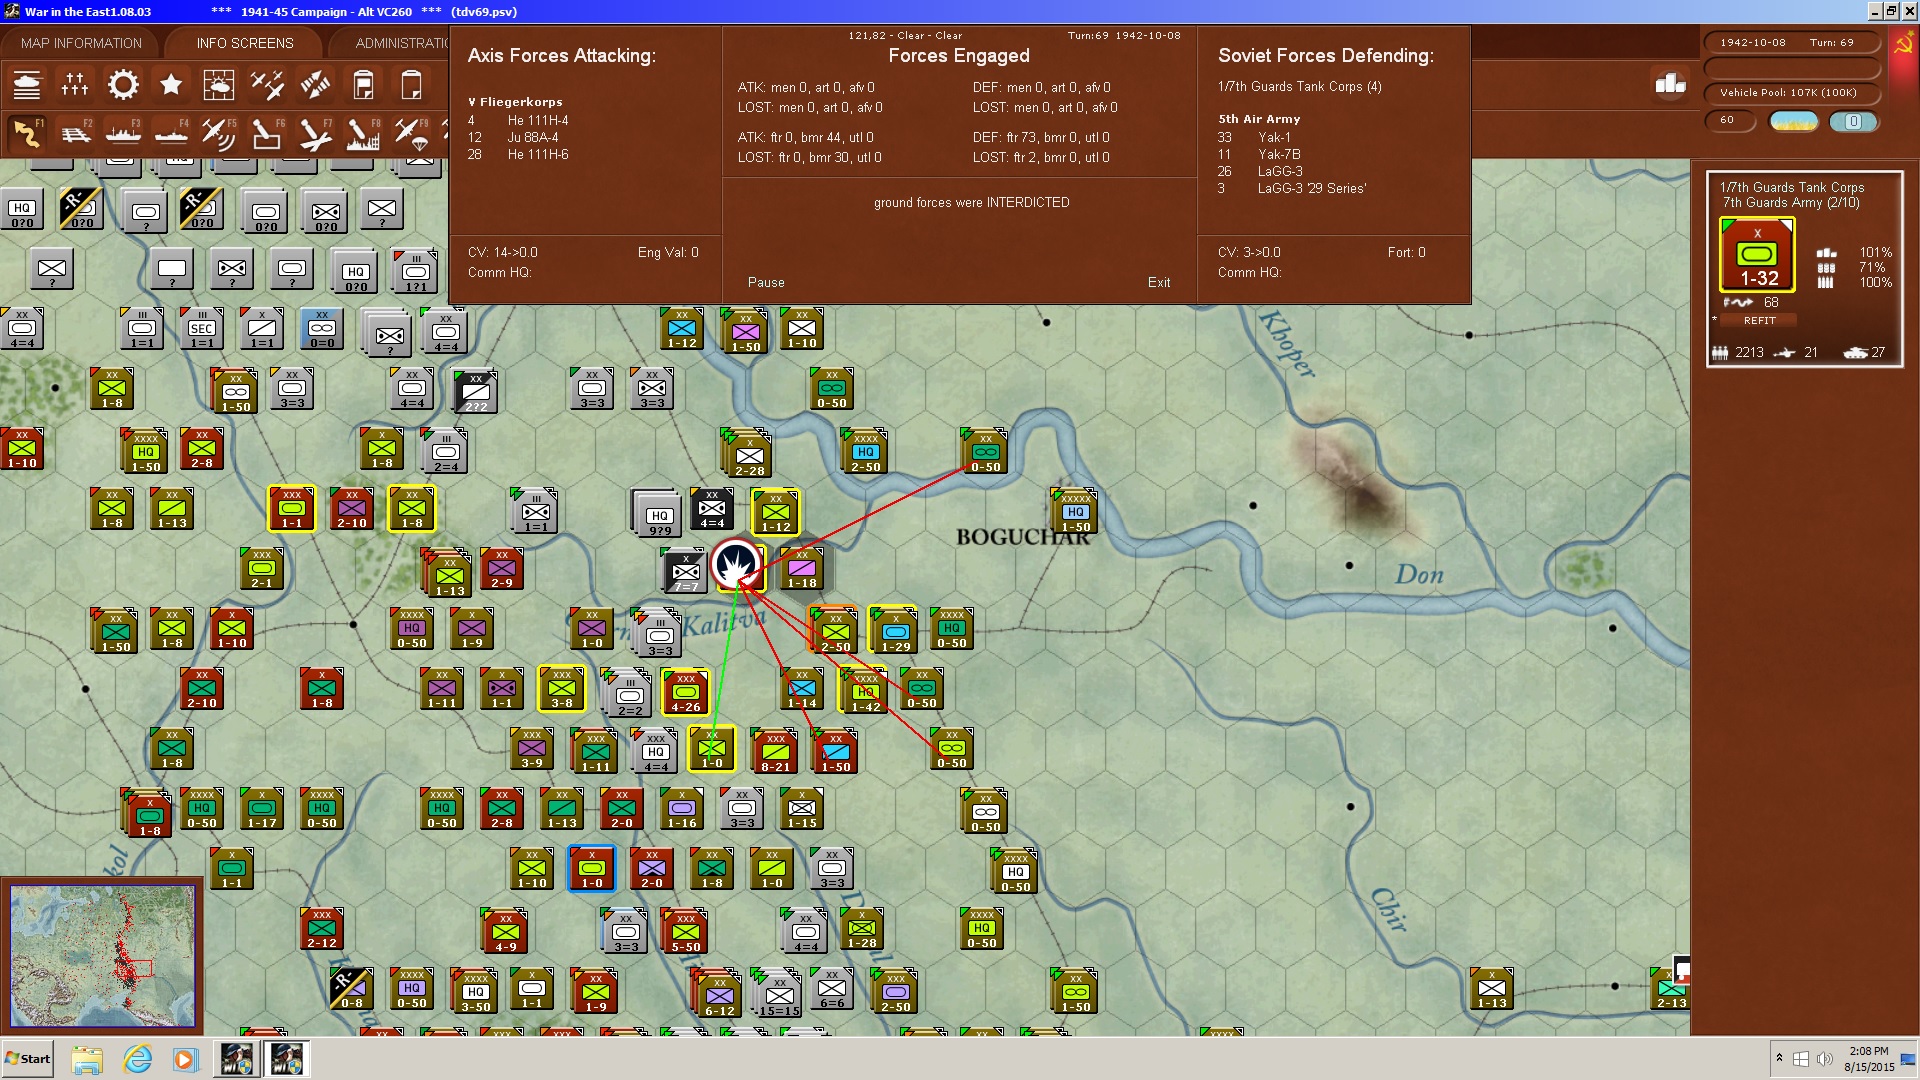The width and height of the screenshot is (1920, 1080).
Task: Open the weather map grid icon
Action: pyautogui.click(x=219, y=85)
